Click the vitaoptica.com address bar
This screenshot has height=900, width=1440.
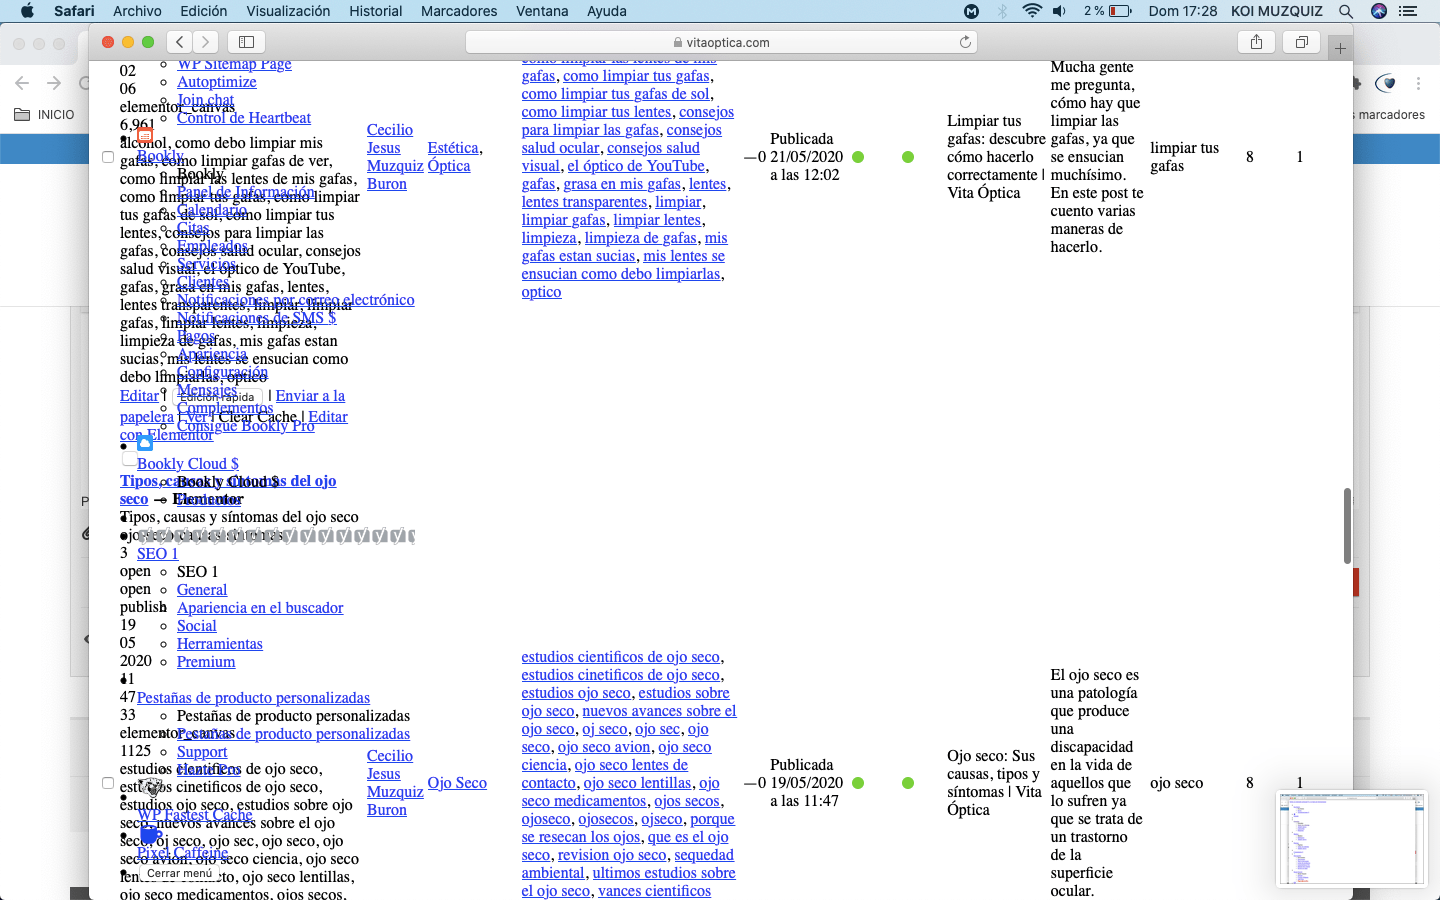(x=721, y=42)
